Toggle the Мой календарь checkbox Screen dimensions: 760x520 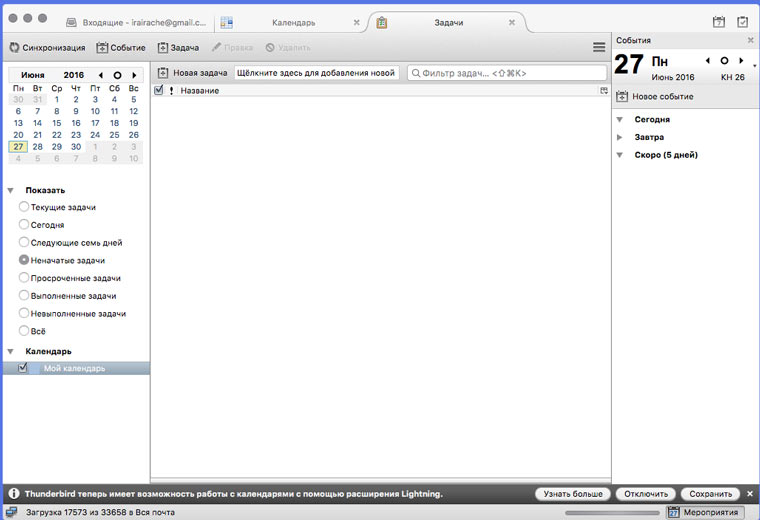23,368
